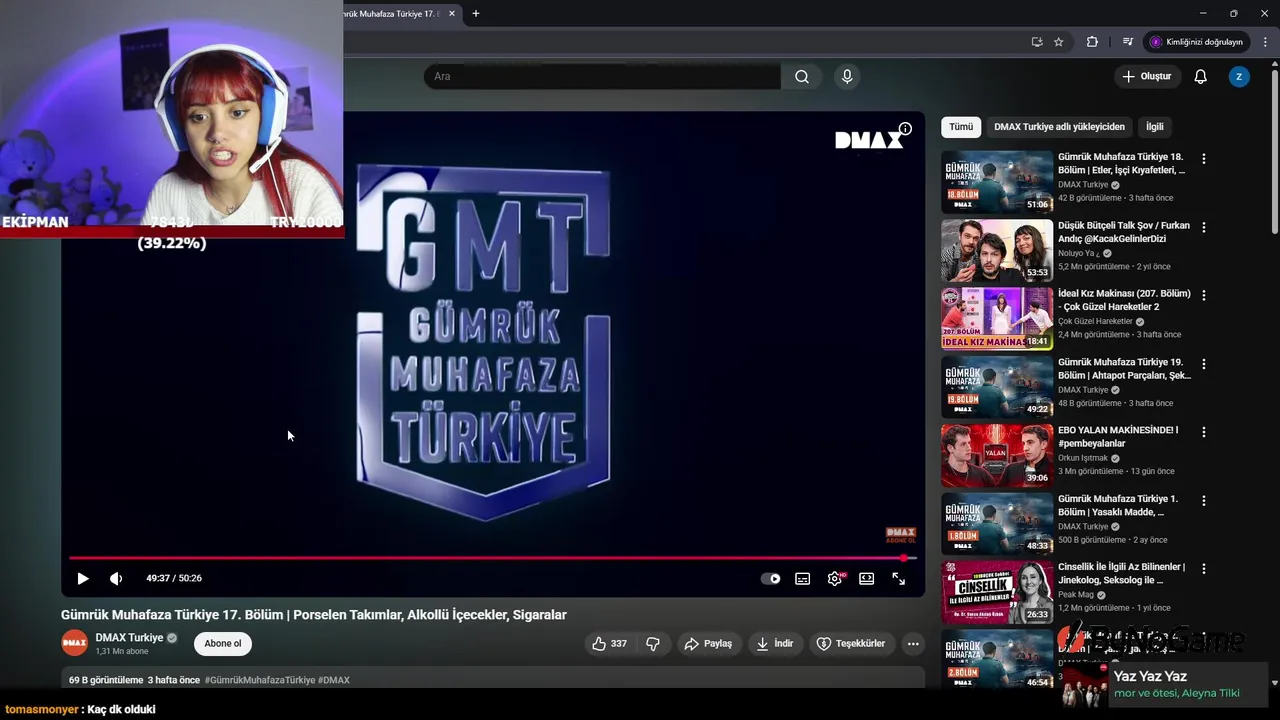Select the 'Tümü' filter chip
This screenshot has height=720, width=1280.
[x=961, y=127]
